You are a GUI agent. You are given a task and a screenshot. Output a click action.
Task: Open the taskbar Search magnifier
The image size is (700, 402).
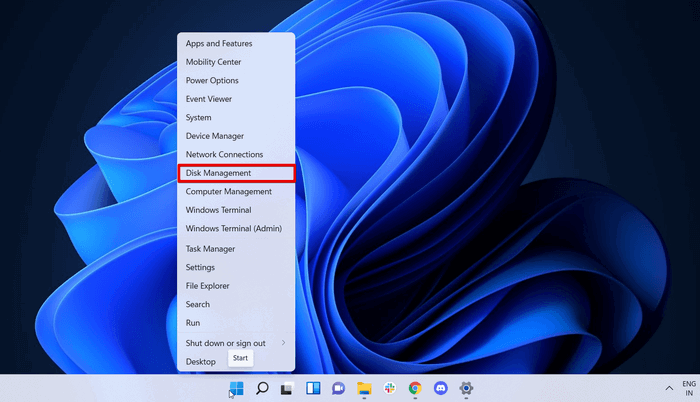coord(262,388)
